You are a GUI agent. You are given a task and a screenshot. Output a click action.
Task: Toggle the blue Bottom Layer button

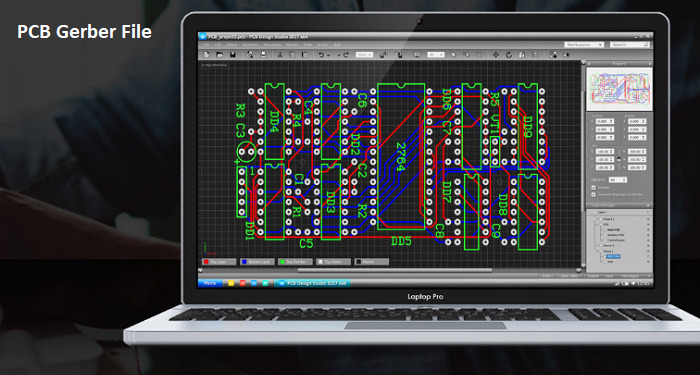click(x=257, y=262)
